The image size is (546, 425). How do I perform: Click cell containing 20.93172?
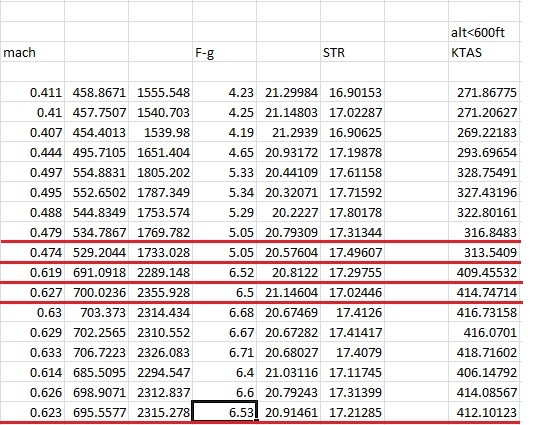pyautogui.click(x=289, y=152)
